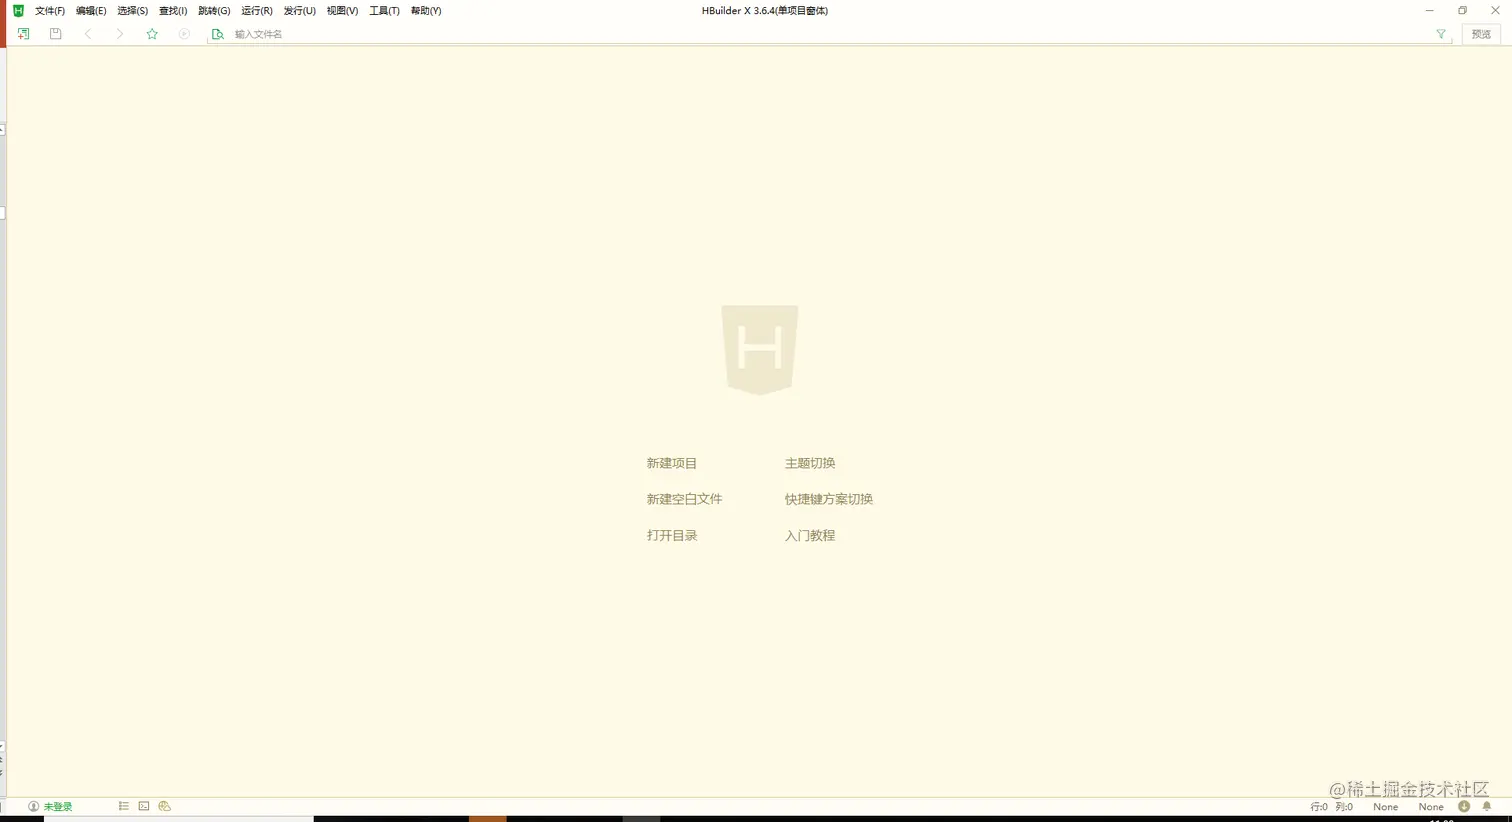The image size is (1512, 822).
Task: Click the star favorites icon
Action: (x=152, y=34)
